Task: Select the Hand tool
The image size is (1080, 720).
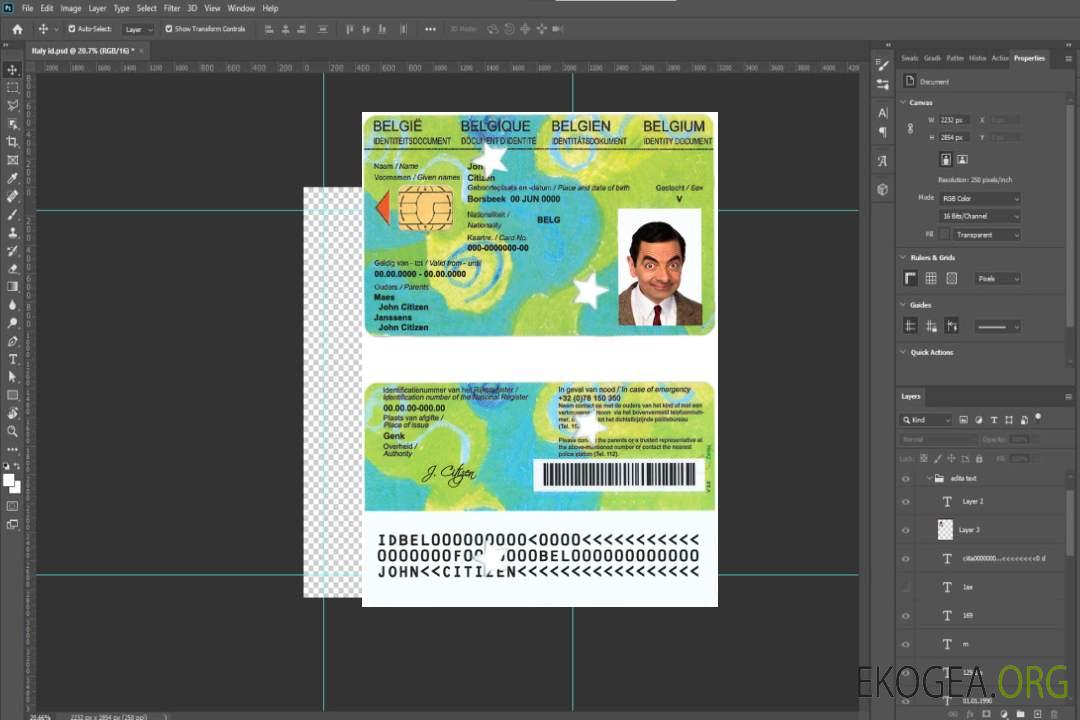Action: (x=12, y=413)
